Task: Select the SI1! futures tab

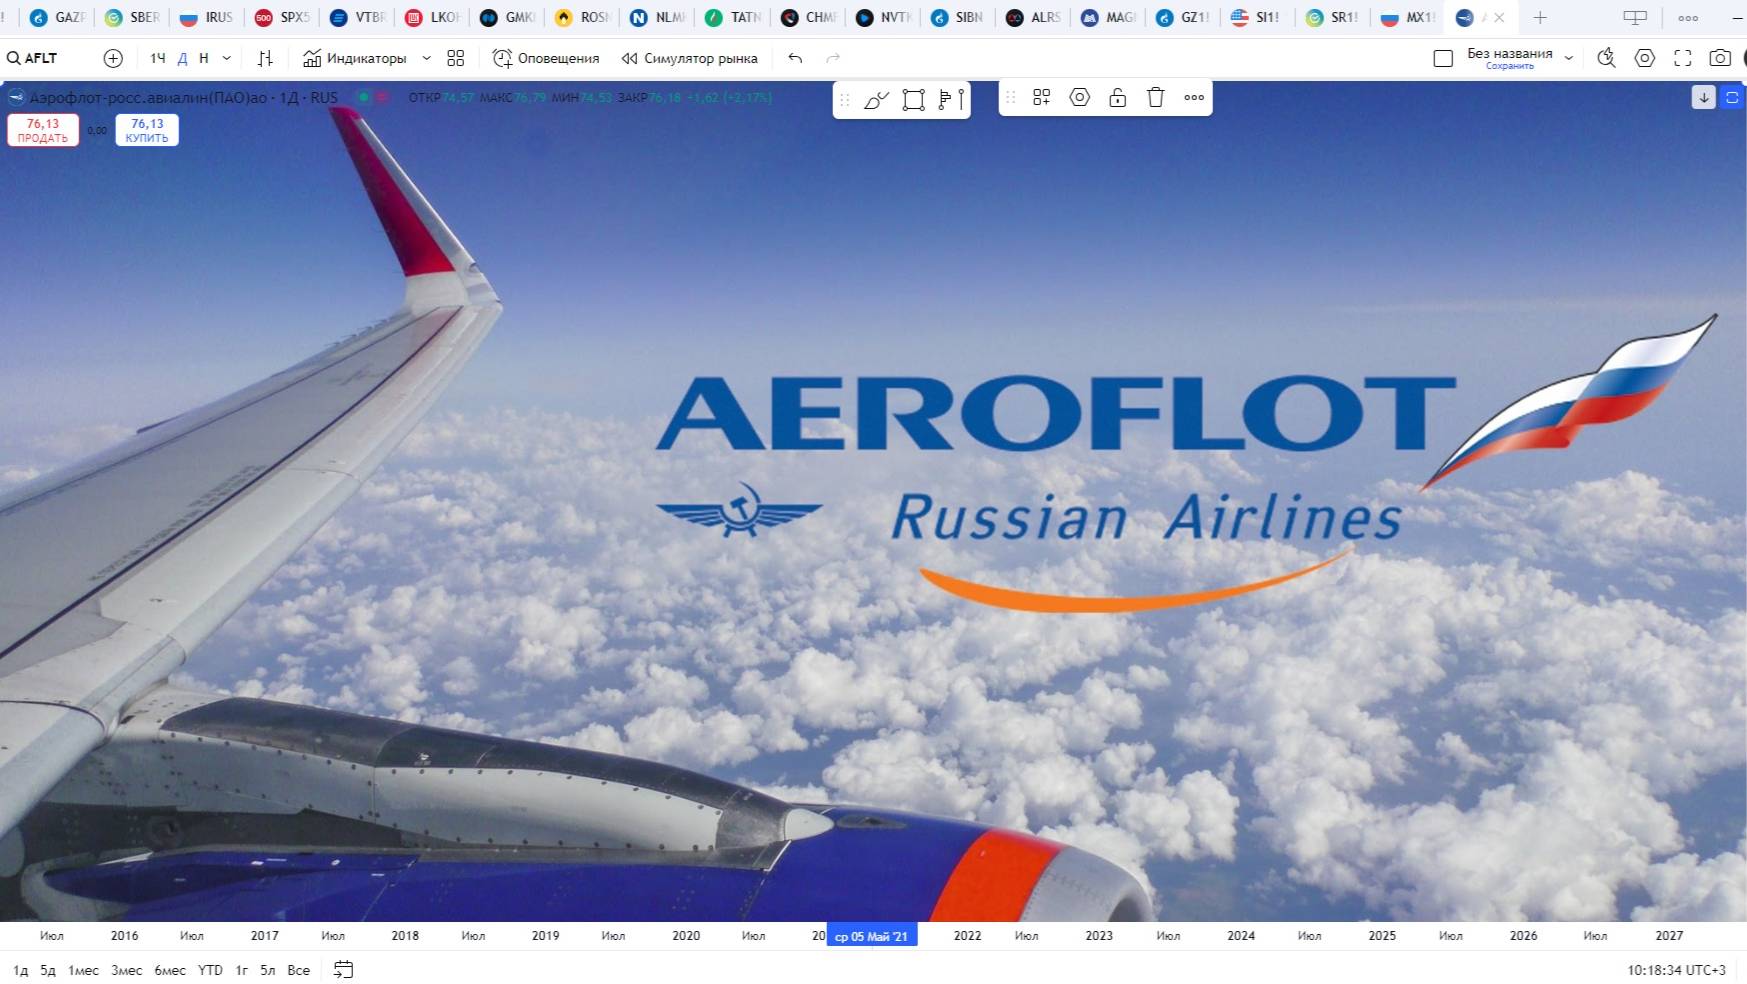Action: 1257,17
